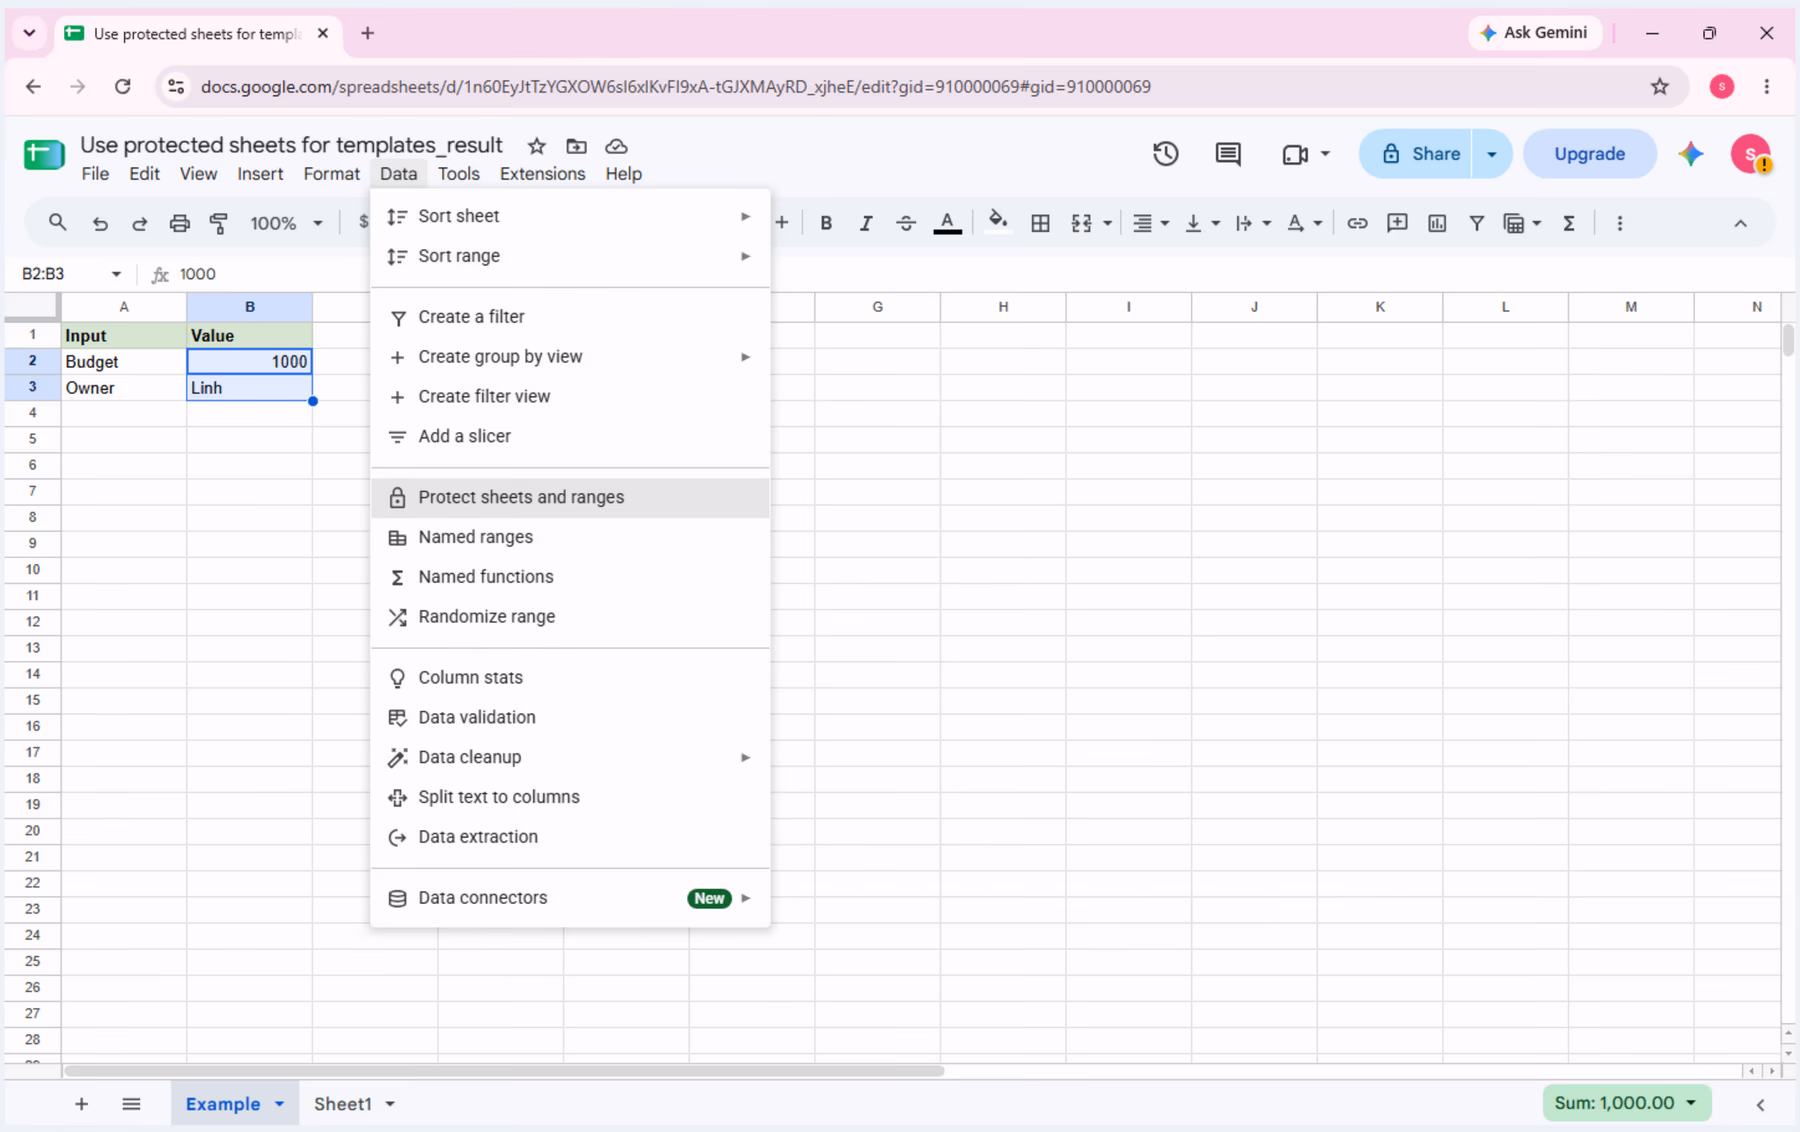Image resolution: width=1800 pixels, height=1132 pixels.
Task: Open the cell borders icon
Action: coord(1040,223)
